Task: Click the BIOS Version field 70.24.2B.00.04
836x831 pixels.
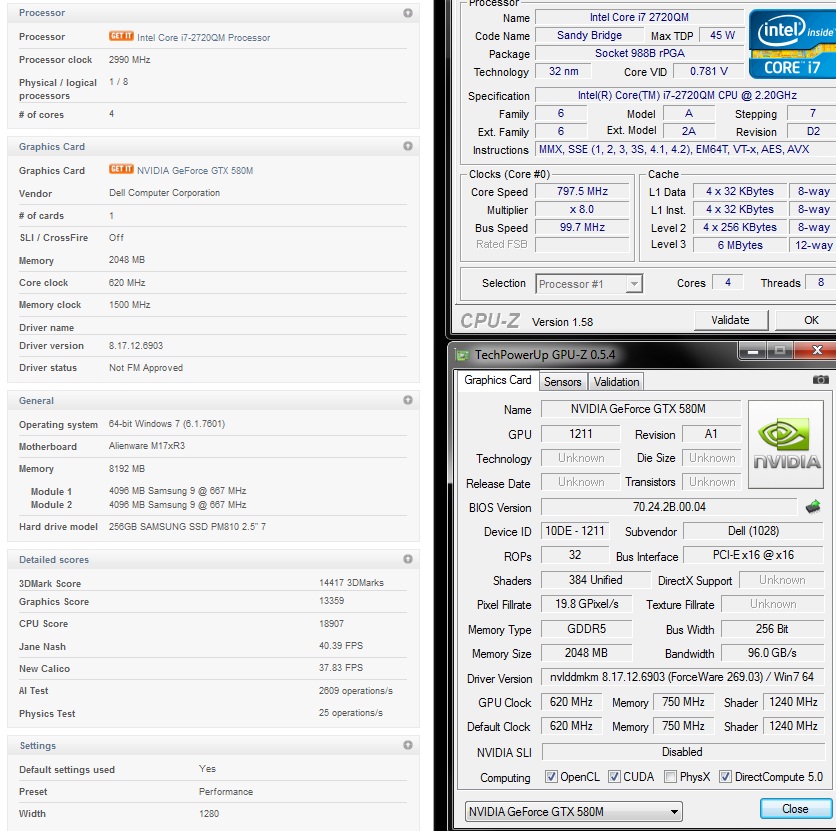Action: click(669, 506)
